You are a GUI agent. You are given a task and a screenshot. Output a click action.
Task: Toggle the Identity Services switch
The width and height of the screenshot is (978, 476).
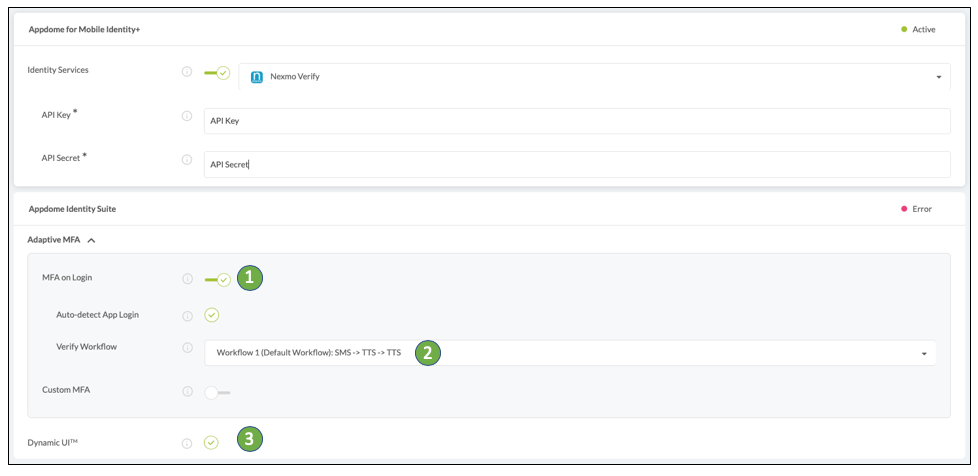tap(217, 72)
